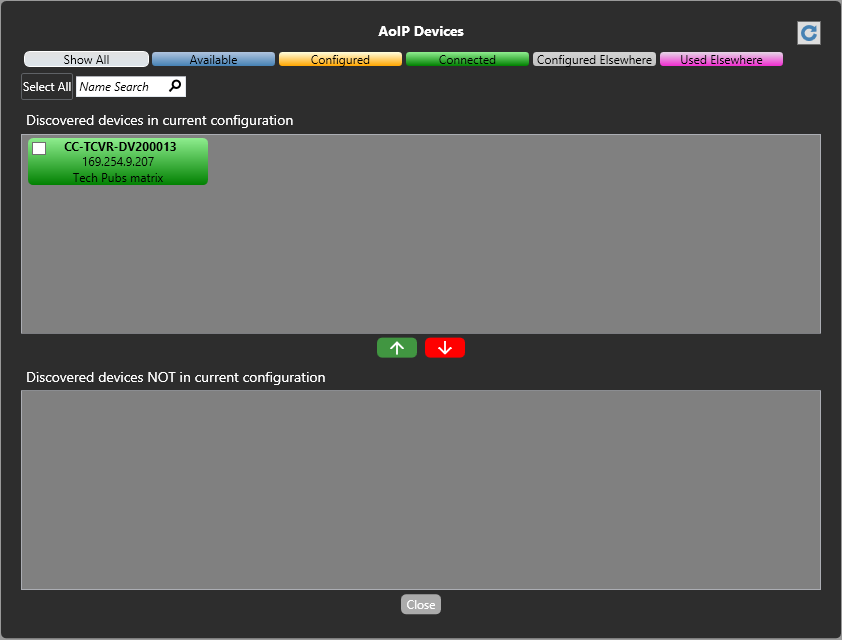
Task: Click into the Name Search field
Action: [x=120, y=87]
